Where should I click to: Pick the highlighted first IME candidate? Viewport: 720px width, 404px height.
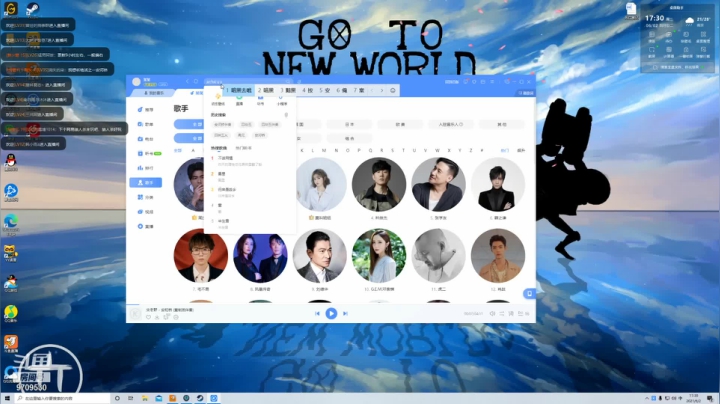click(x=239, y=90)
